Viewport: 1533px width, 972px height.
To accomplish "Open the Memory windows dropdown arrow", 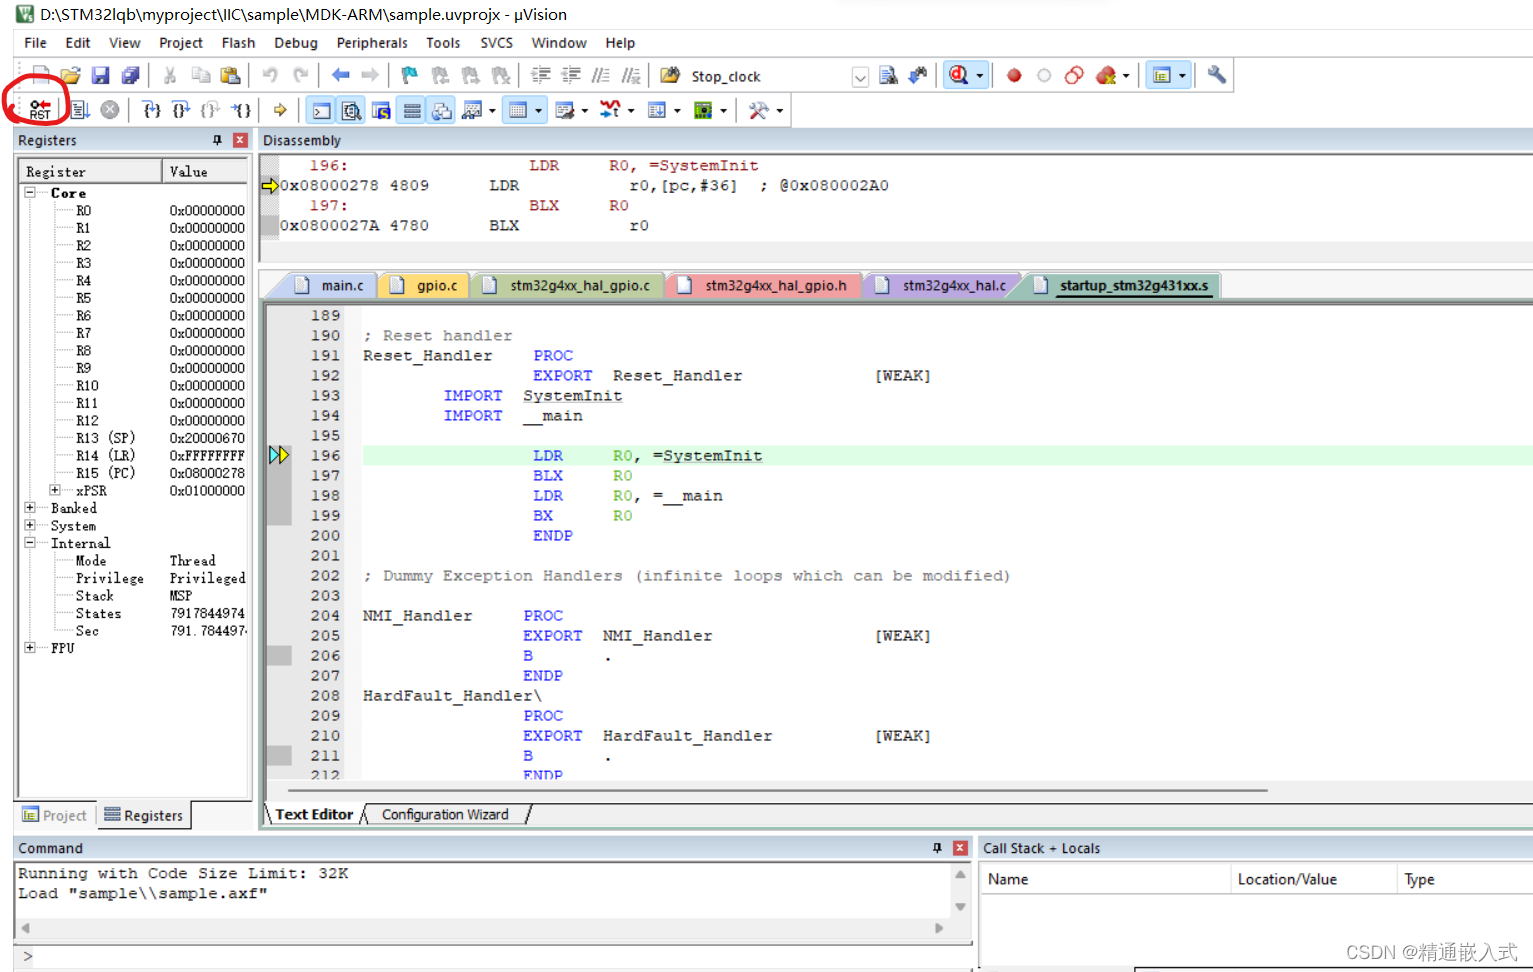I will pyautogui.click(x=538, y=110).
